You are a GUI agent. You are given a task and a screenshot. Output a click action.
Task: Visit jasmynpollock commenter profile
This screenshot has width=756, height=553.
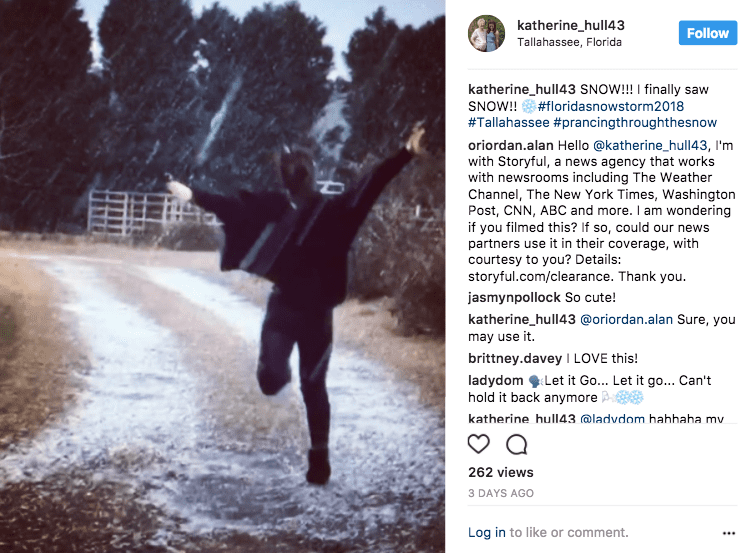coord(514,297)
